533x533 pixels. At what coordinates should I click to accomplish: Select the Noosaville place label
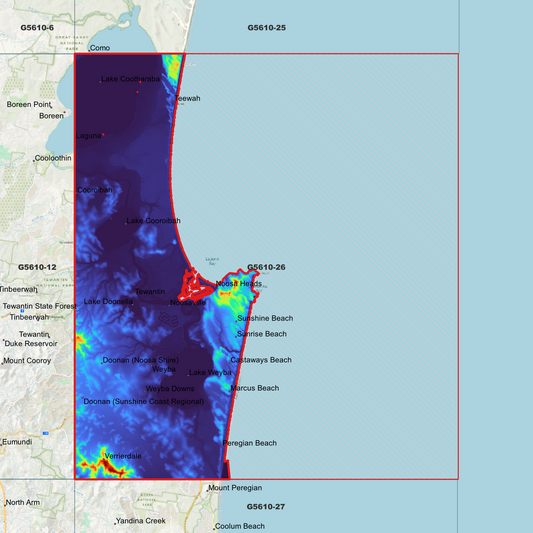(188, 303)
